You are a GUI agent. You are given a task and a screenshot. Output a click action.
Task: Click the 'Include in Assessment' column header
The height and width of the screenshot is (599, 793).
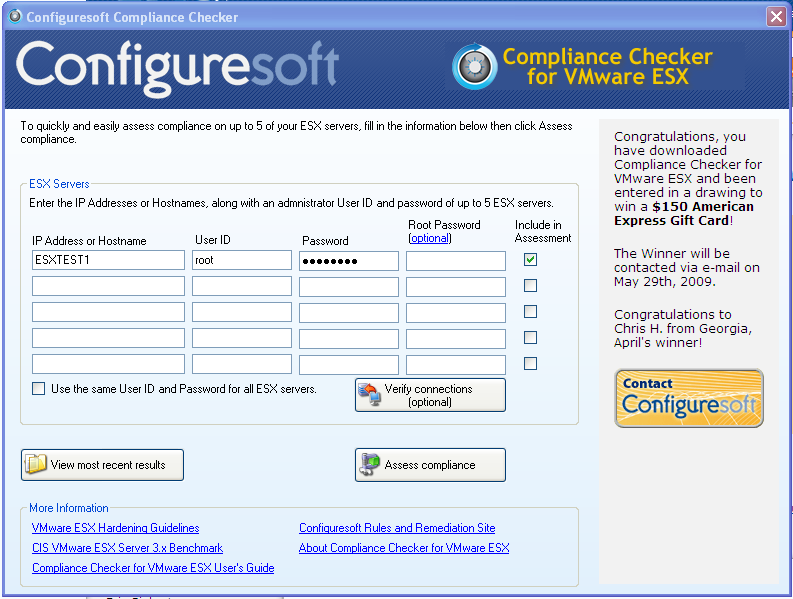543,231
